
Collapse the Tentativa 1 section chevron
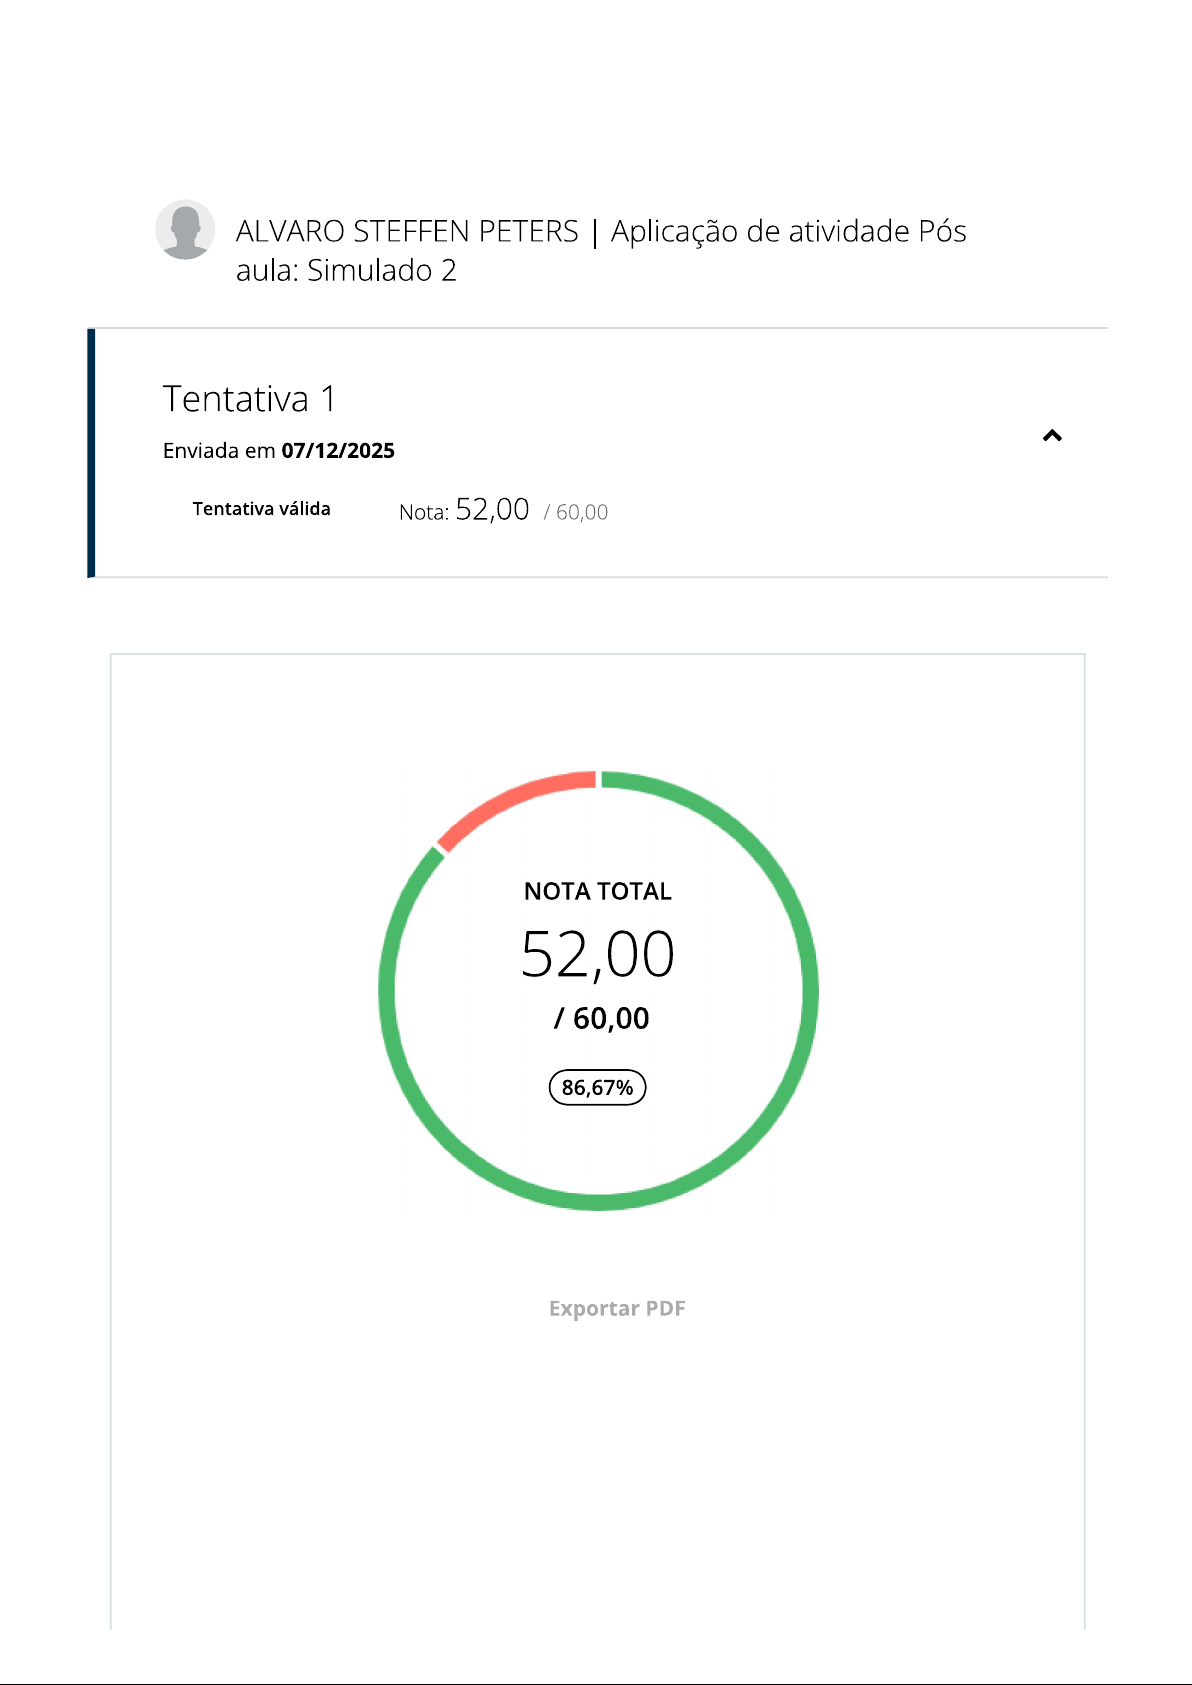[1052, 436]
